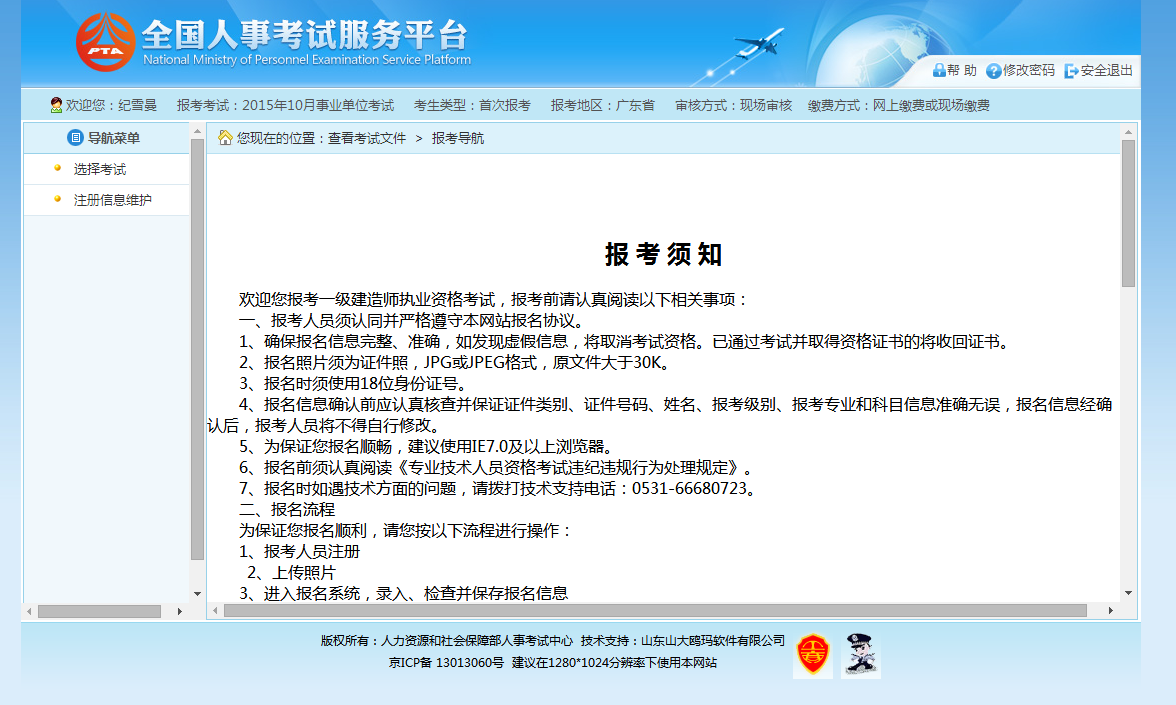Click the 报考须知 heading
The image size is (1176, 705).
(x=664, y=254)
